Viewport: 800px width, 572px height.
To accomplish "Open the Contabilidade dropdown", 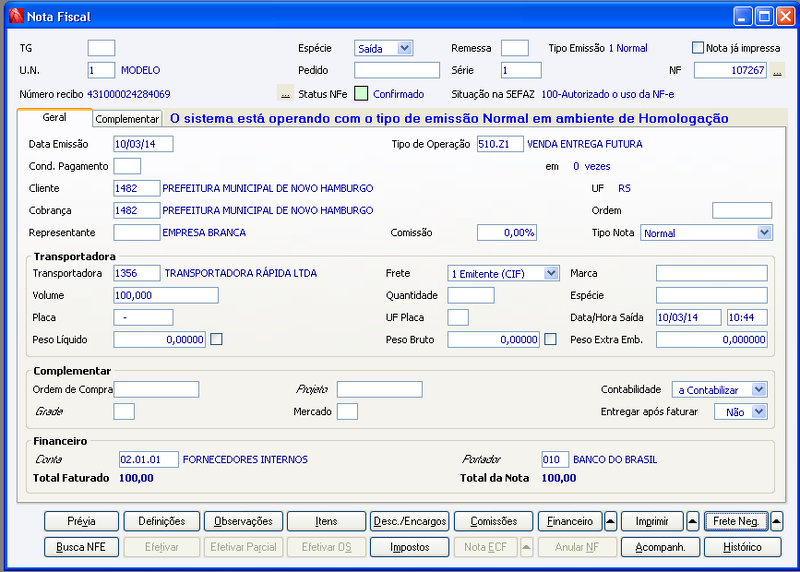I will click(x=719, y=390).
